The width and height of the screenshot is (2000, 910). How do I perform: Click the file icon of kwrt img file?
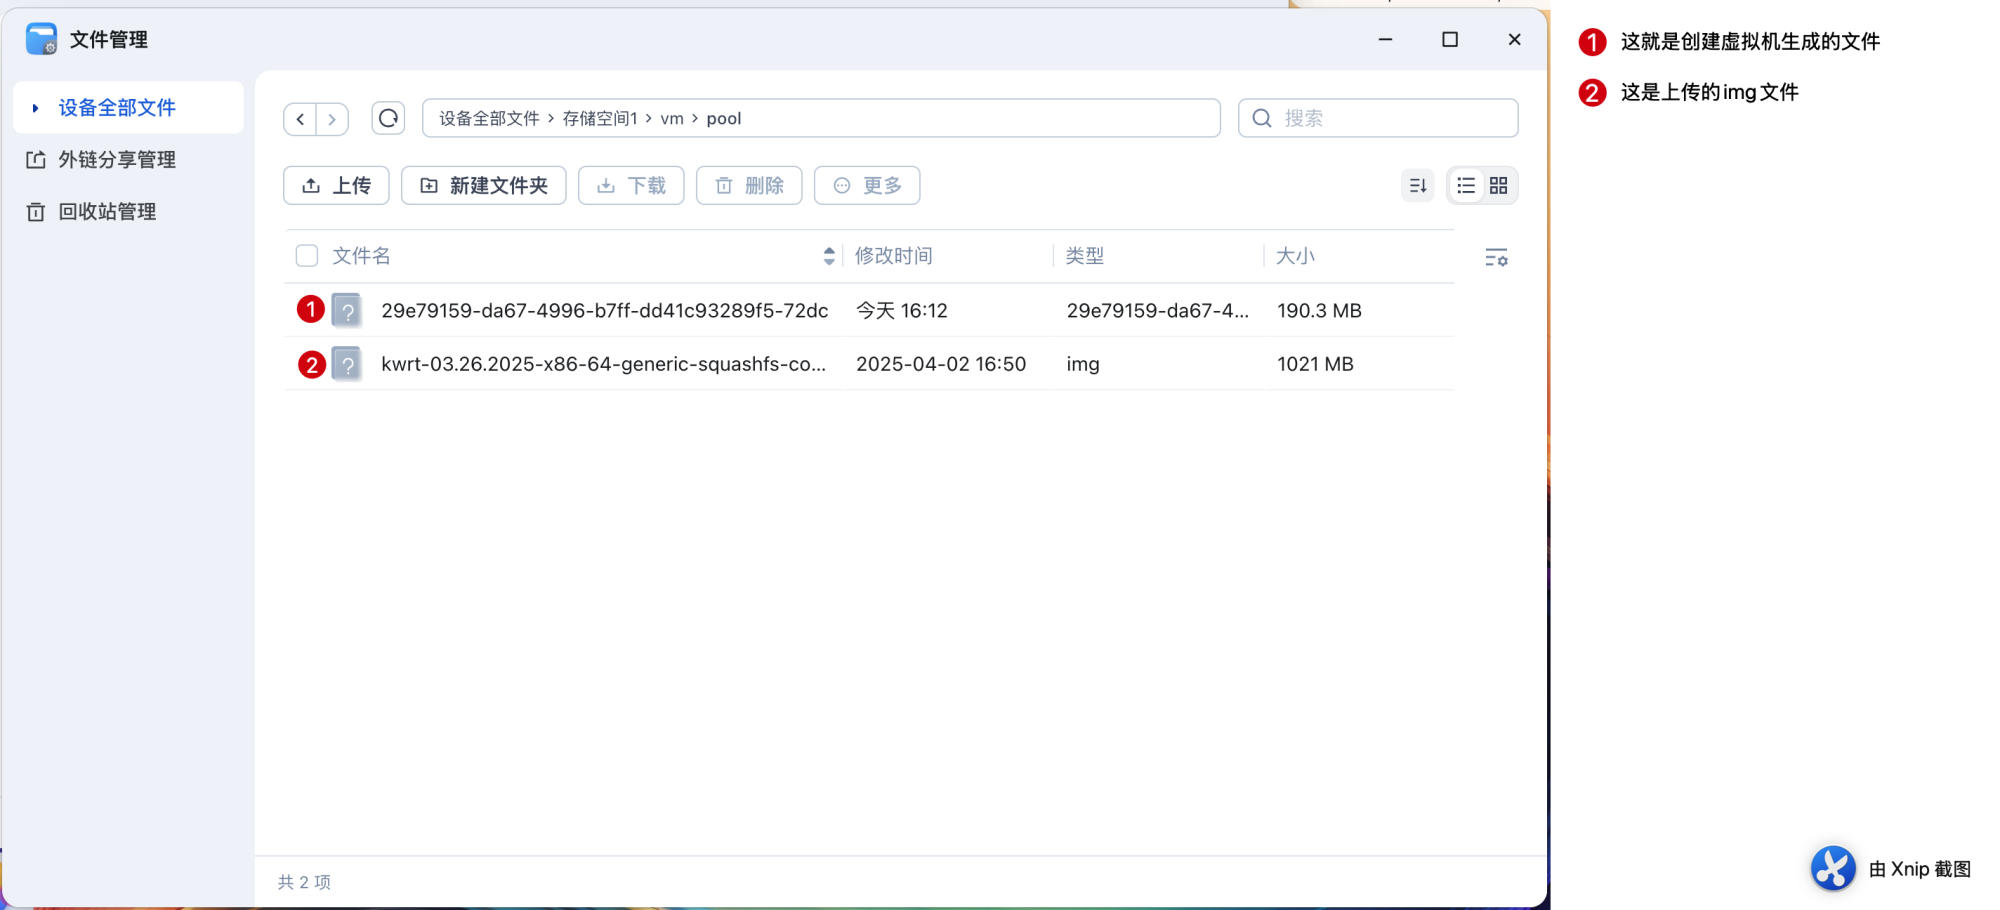click(x=347, y=364)
